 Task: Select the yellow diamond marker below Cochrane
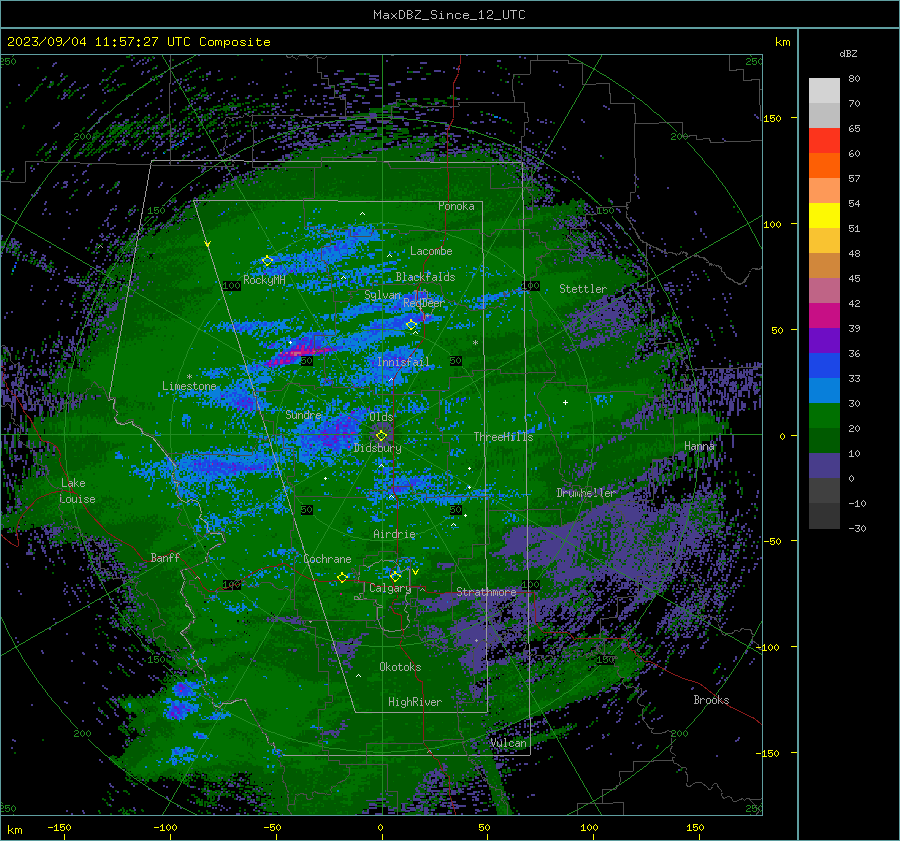[x=342, y=577]
